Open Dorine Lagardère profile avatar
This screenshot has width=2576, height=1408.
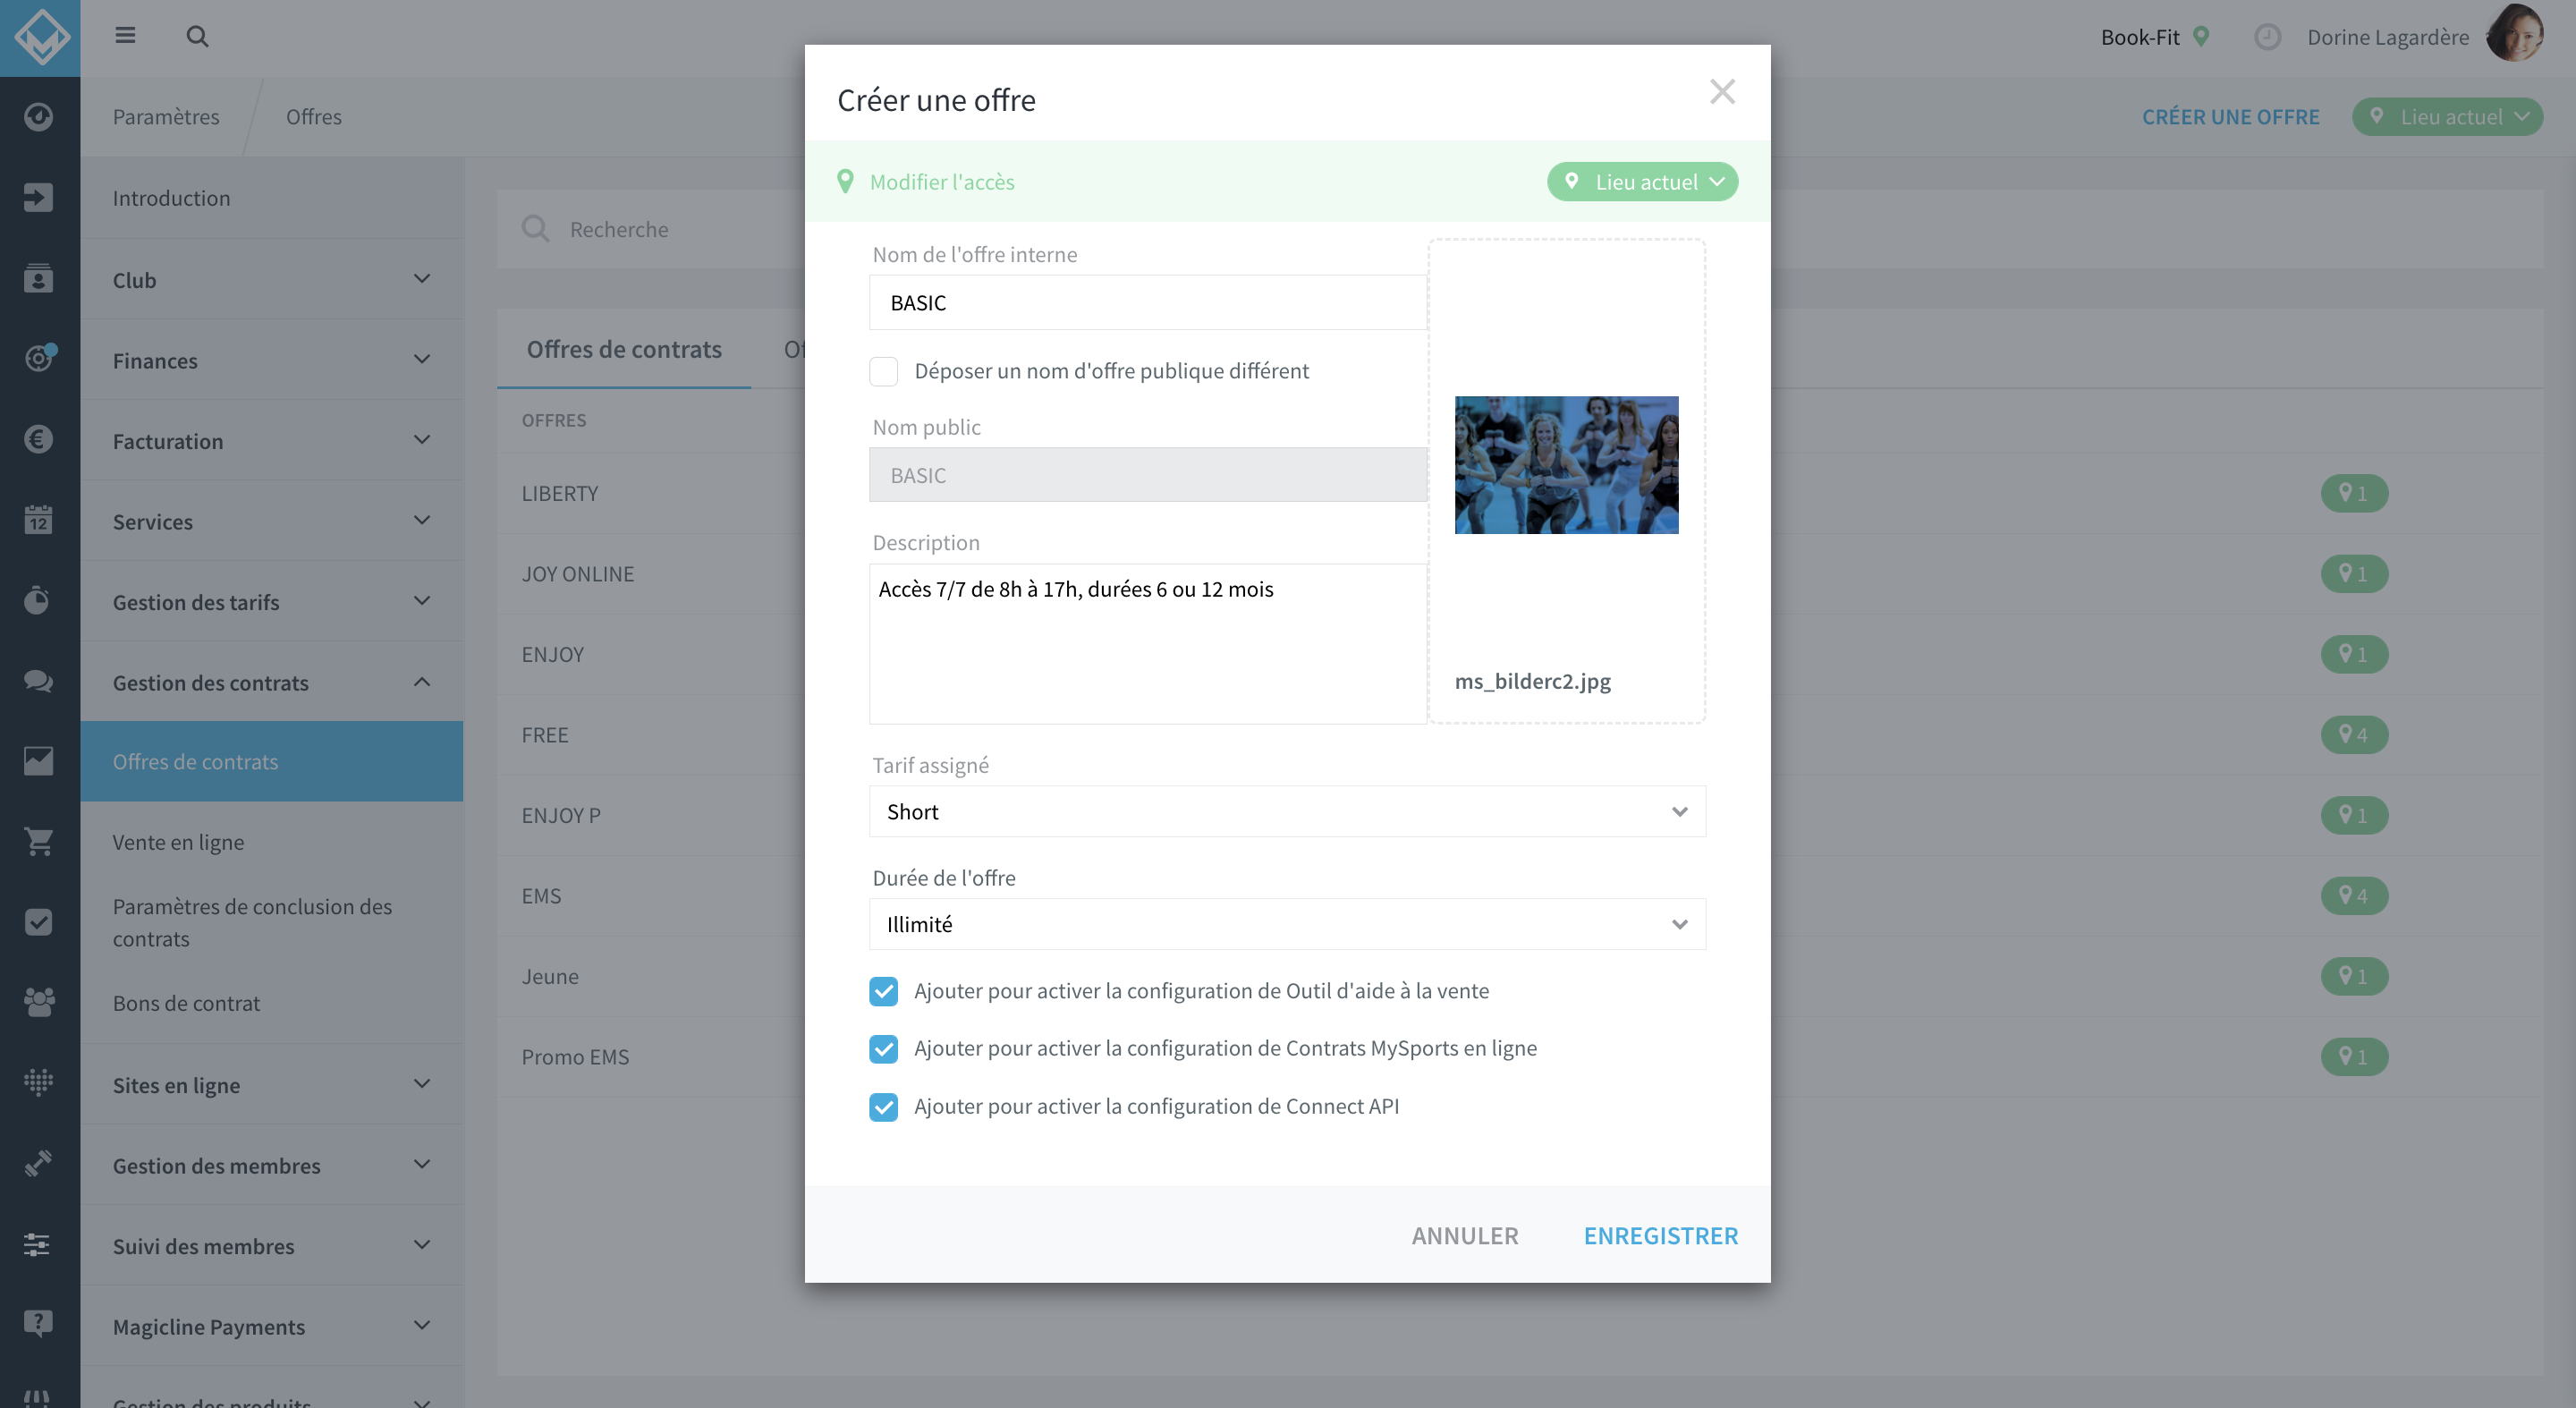tap(2514, 34)
